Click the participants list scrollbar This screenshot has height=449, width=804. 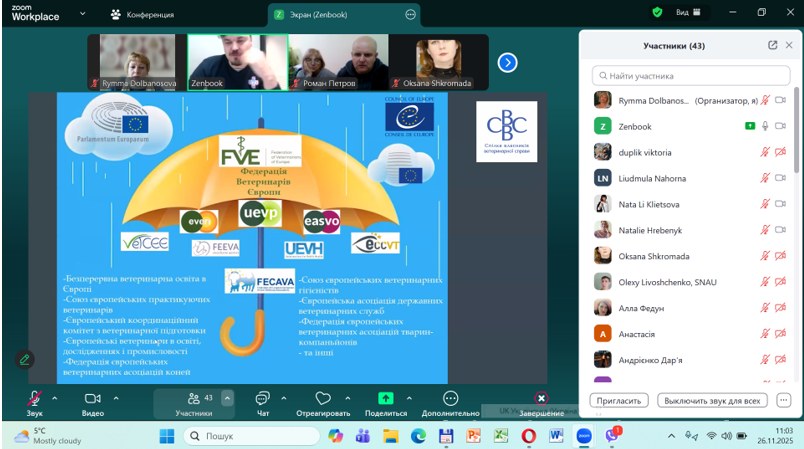pyautogui.click(x=797, y=150)
